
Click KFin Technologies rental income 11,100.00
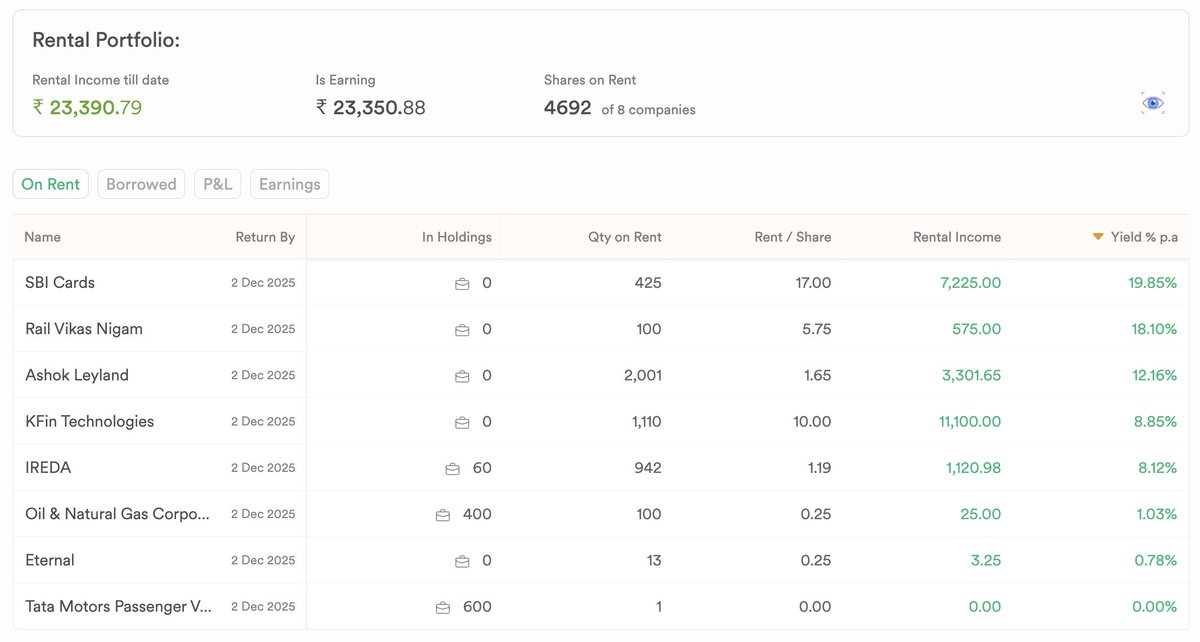click(x=970, y=421)
